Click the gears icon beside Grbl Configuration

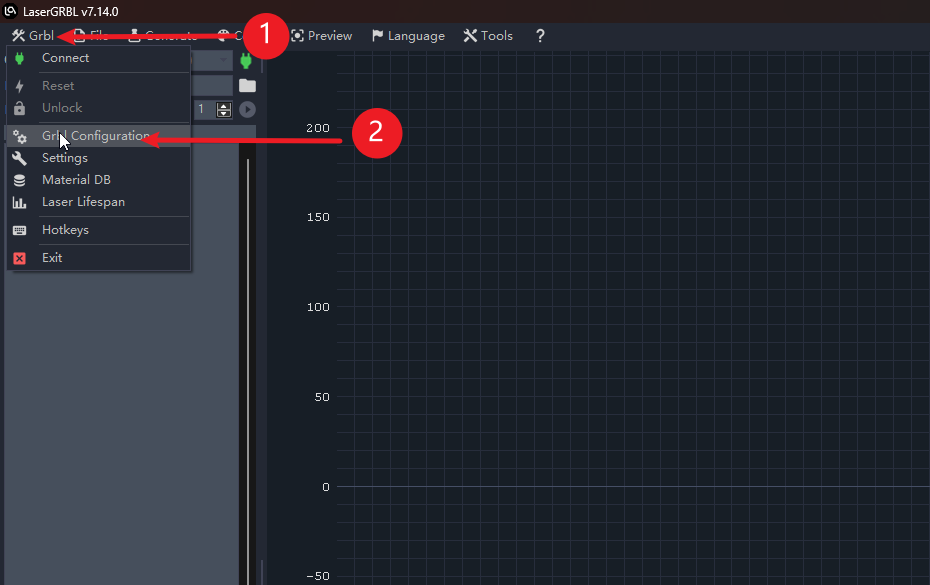click(19, 136)
